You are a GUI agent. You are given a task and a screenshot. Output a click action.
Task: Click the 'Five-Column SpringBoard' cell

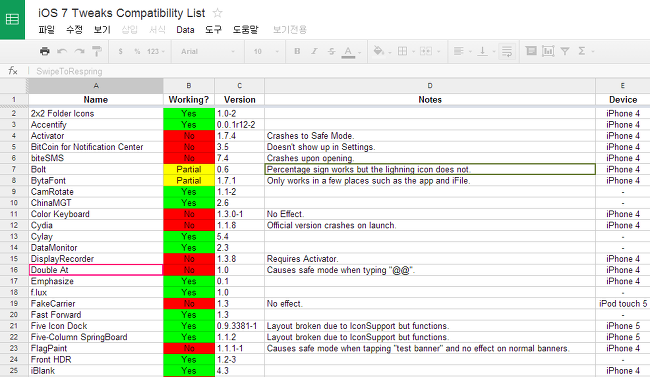96,337
